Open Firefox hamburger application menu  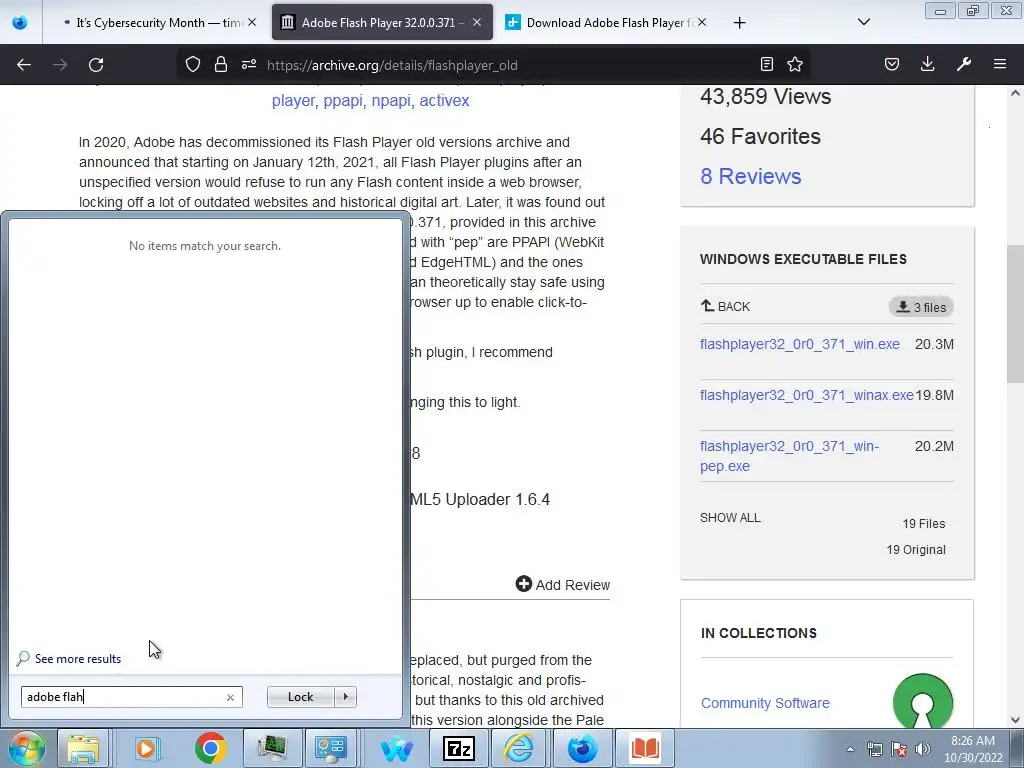(x=1000, y=64)
